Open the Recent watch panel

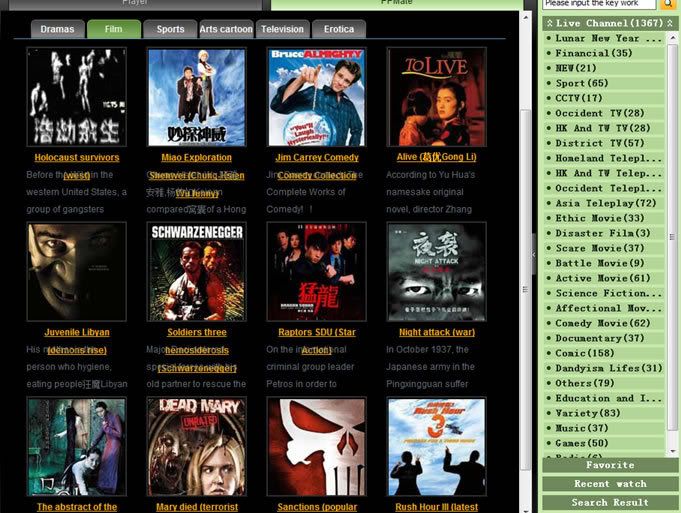610,484
